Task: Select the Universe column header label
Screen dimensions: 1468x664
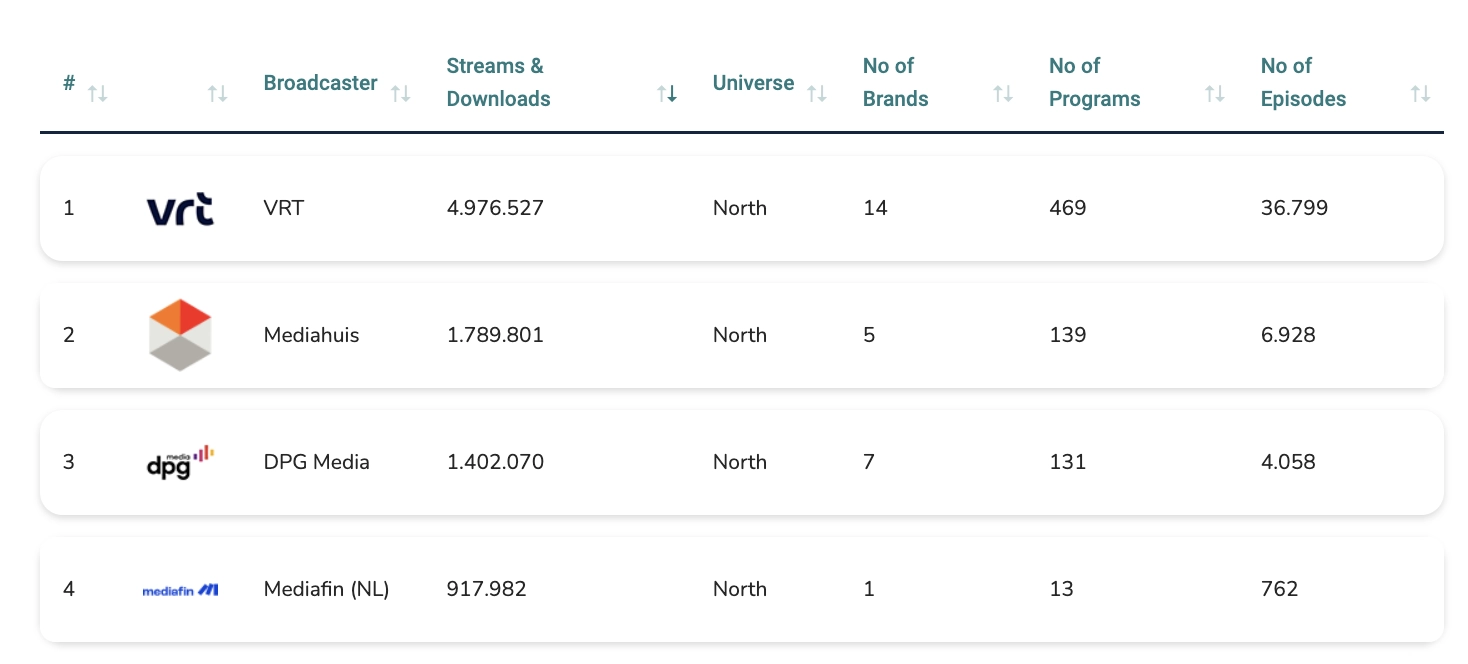Action: pos(753,83)
